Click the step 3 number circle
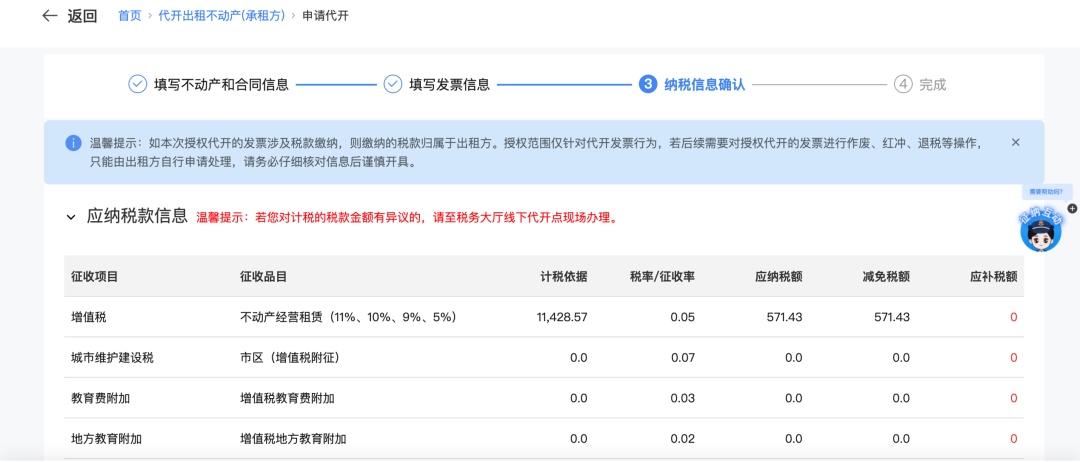 click(x=647, y=84)
